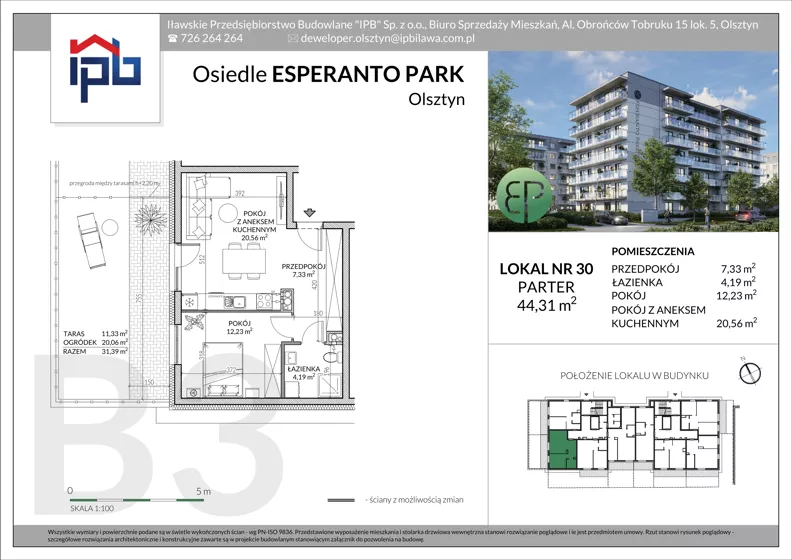
Task: Click the building render photo
Action: tap(633, 141)
